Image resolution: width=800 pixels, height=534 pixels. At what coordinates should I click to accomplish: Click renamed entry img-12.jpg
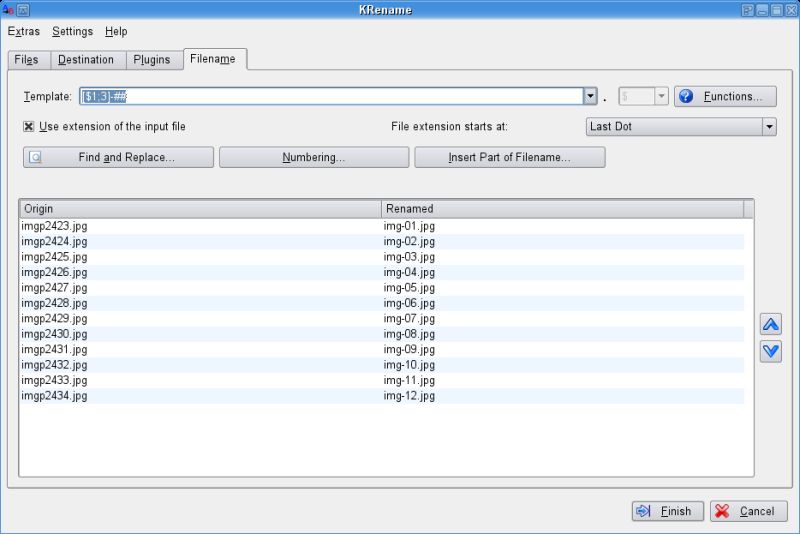(x=409, y=396)
